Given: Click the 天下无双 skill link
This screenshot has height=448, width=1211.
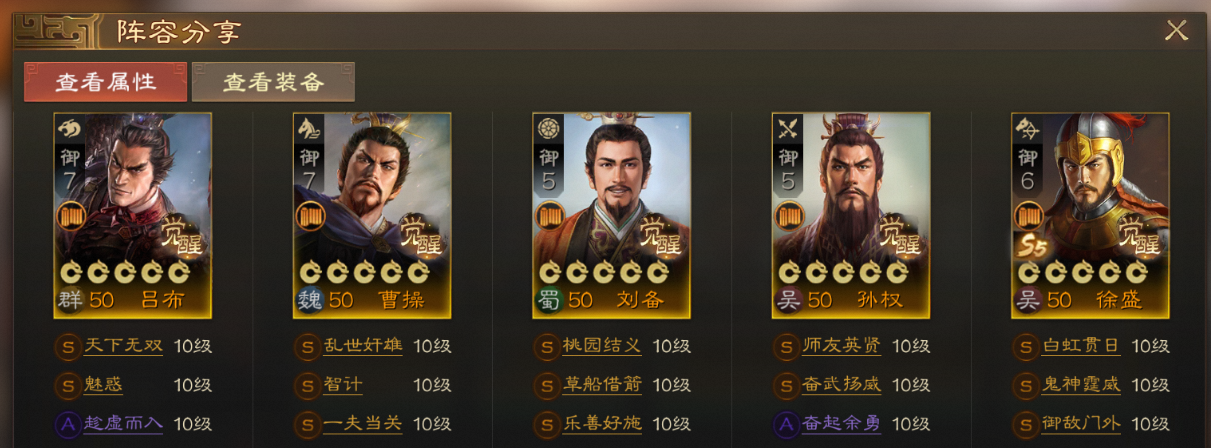Looking at the screenshot, I should click(123, 347).
